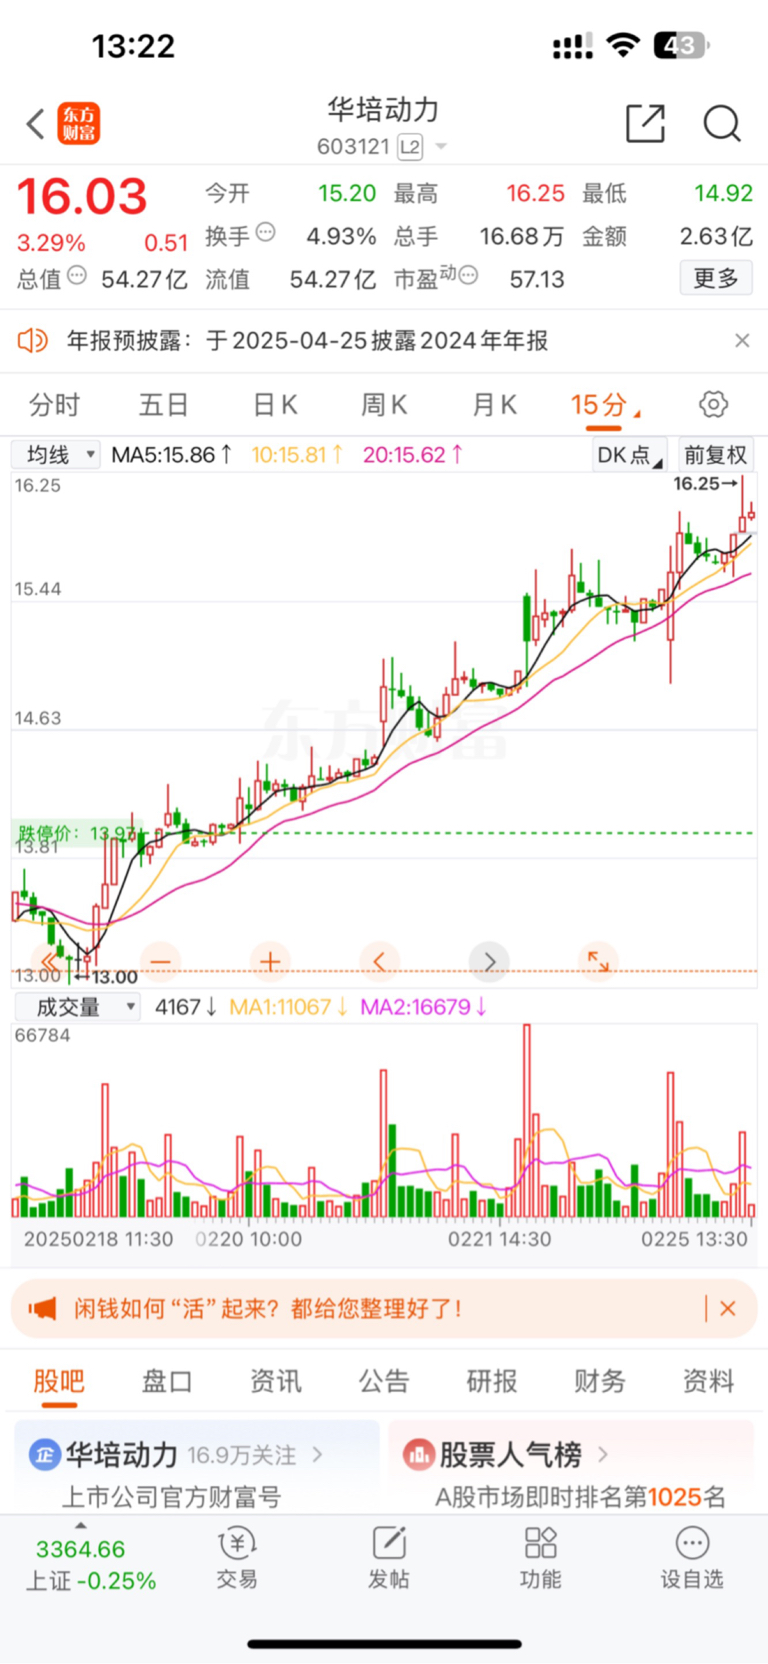Open the 股票人气榜 ranking card
768x1664 pixels.
571,1467
